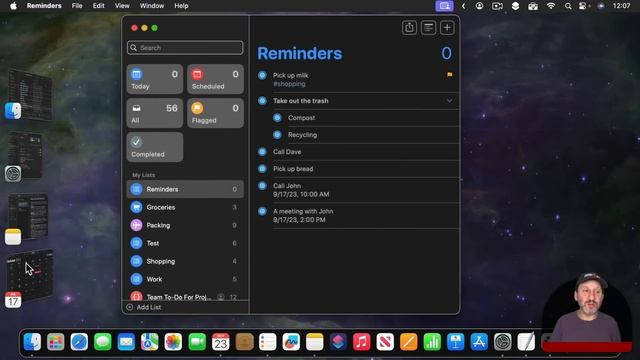Click the flag icon on Pick up milk
Image resolution: width=640 pixels, height=360 pixels.
(x=449, y=75)
